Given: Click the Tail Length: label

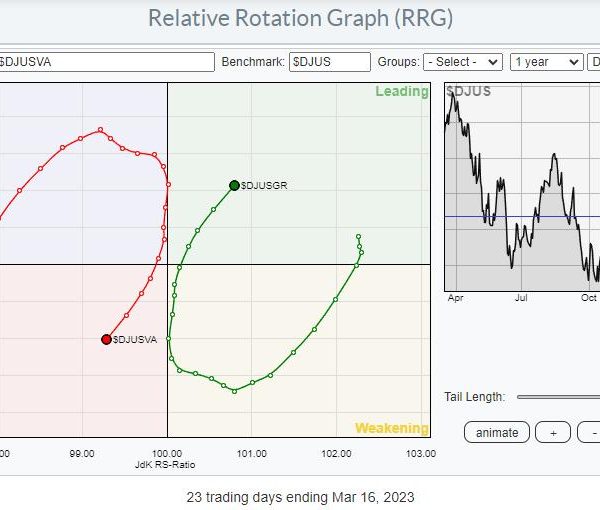Looking at the screenshot, I should point(474,397).
